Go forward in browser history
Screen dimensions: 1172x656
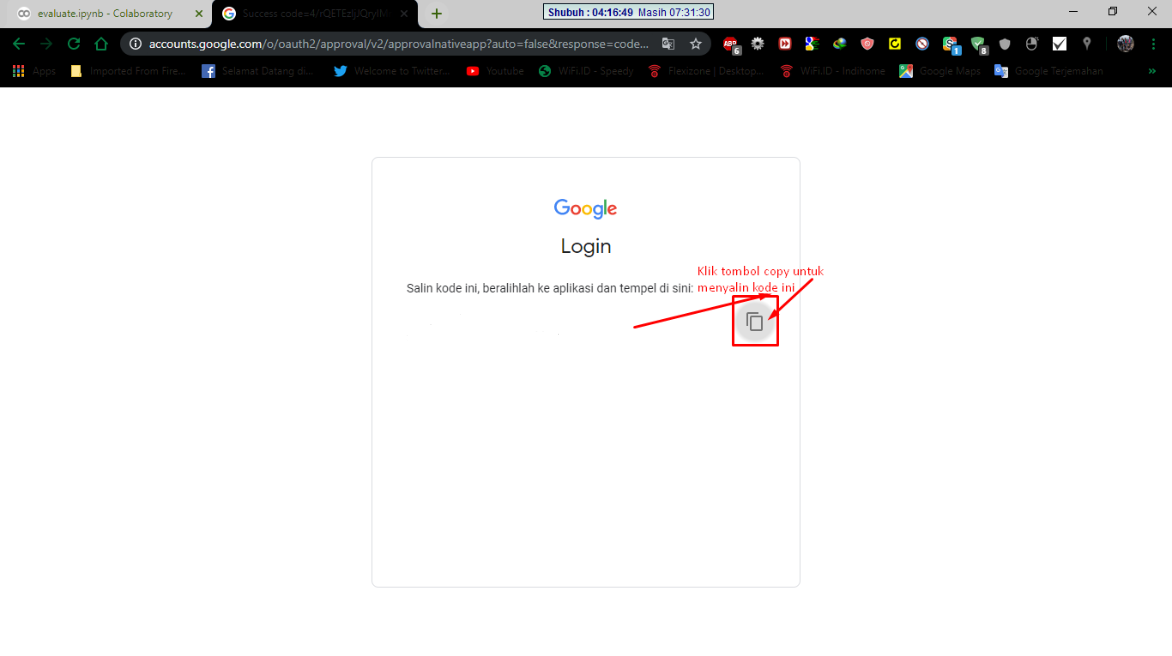click(x=46, y=44)
